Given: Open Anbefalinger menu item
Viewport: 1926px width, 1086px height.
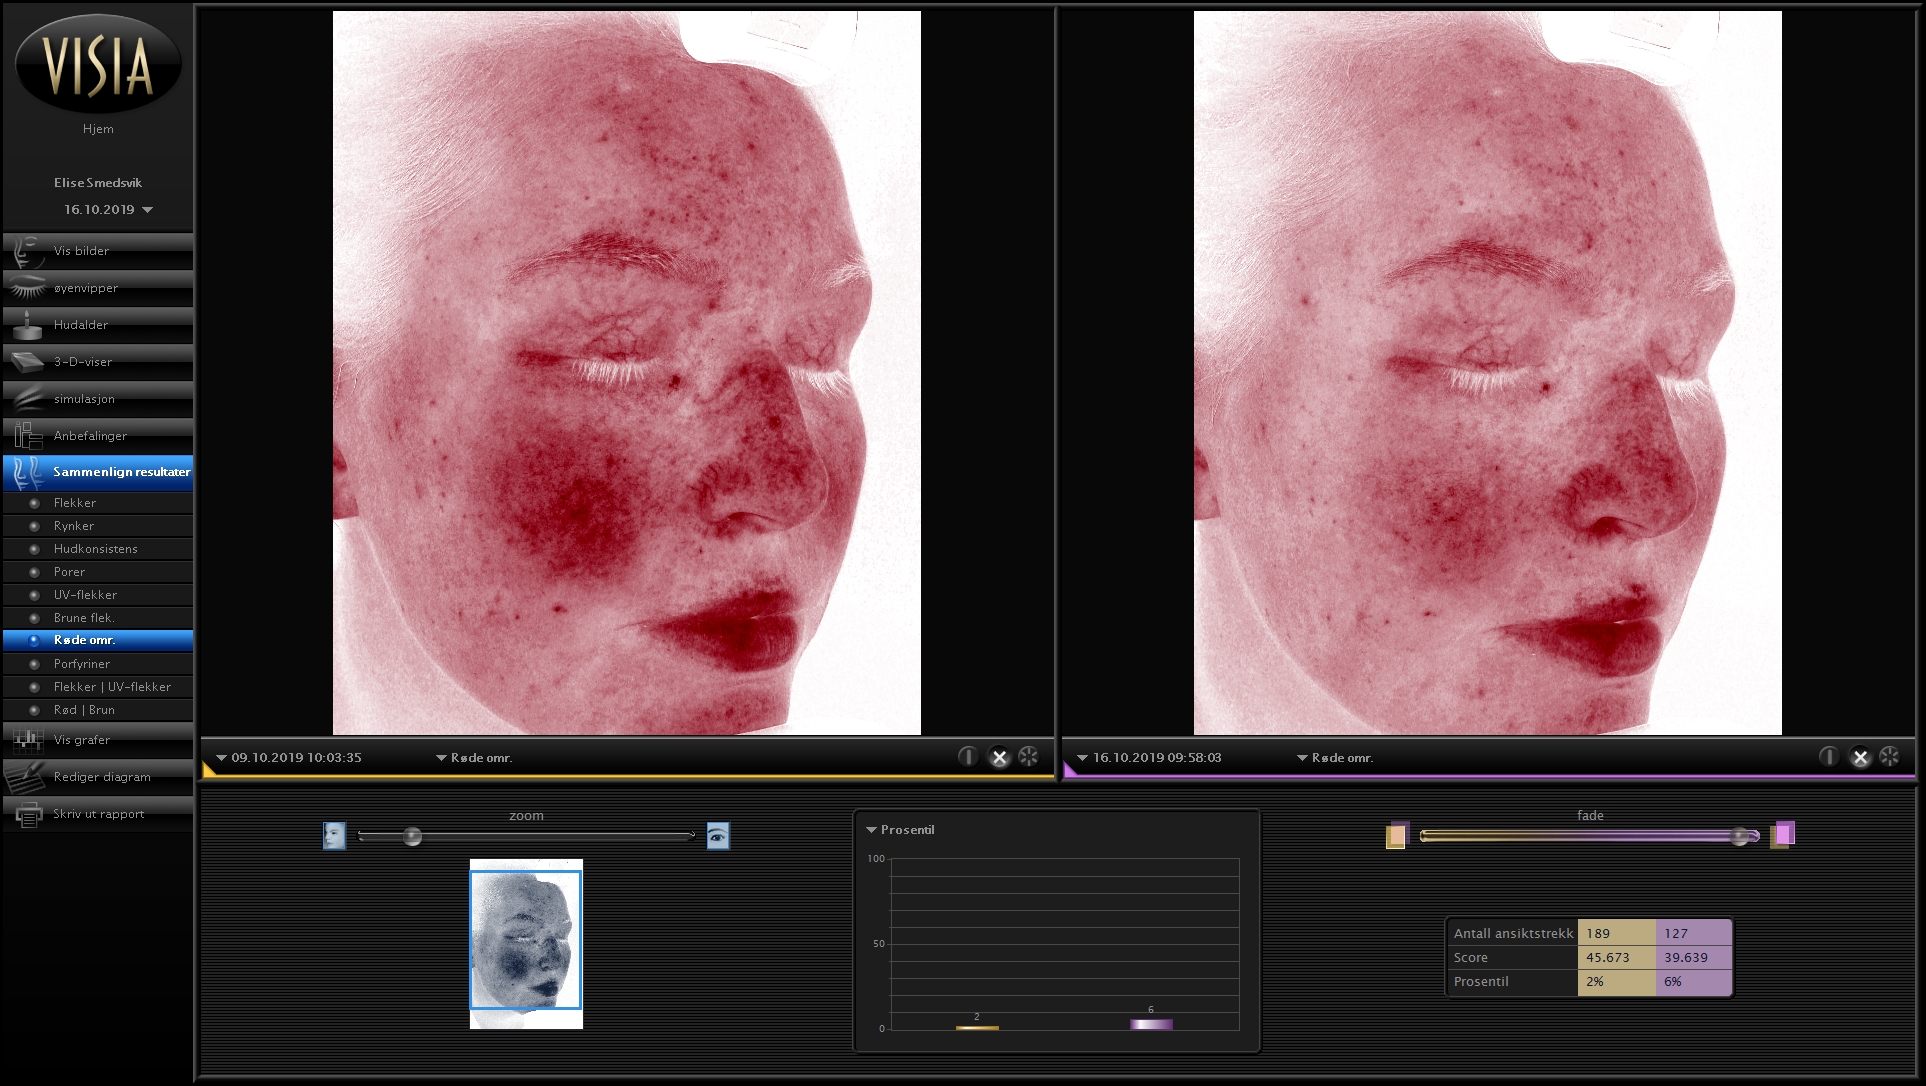Looking at the screenshot, I should point(98,436).
